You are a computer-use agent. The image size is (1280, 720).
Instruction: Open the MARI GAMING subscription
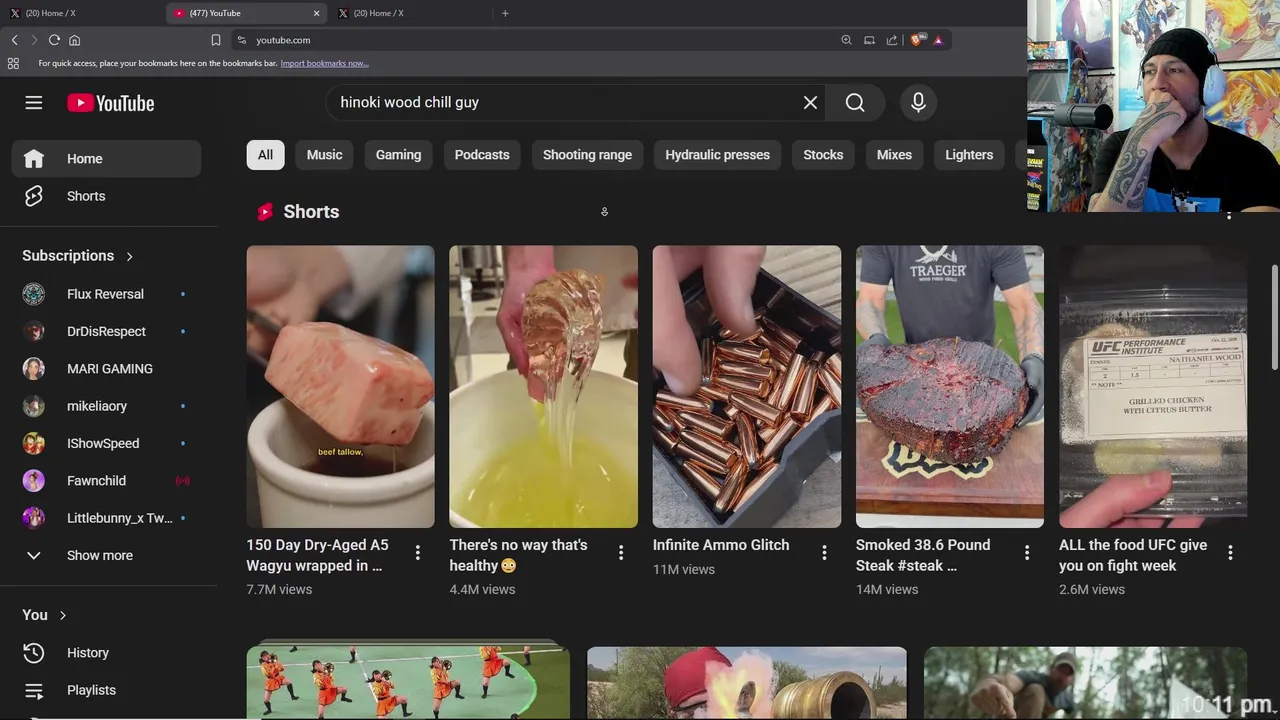pyautogui.click(x=109, y=369)
